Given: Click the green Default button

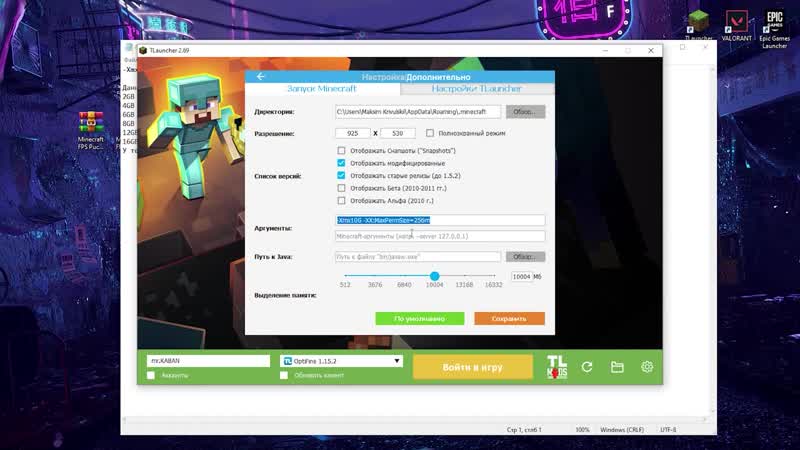Looking at the screenshot, I should pyautogui.click(x=420, y=318).
